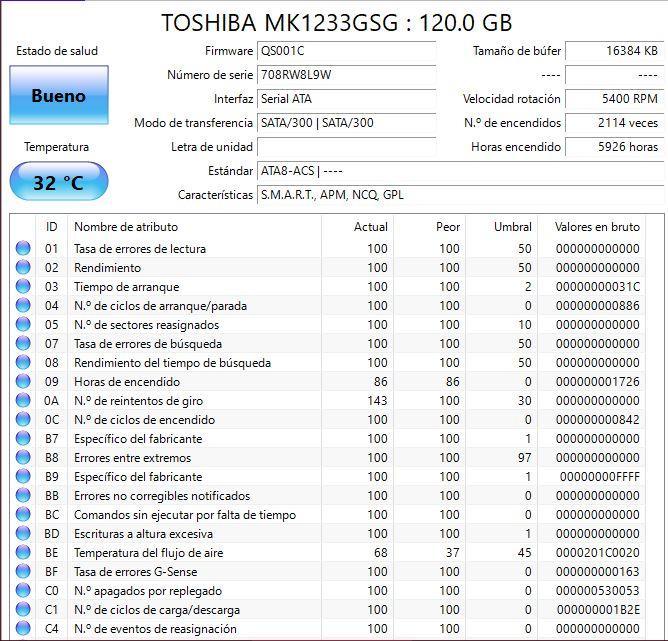Screen dimensions: 668x641
Task: Click the power-on count field 2114 veces
Action: pos(614,123)
